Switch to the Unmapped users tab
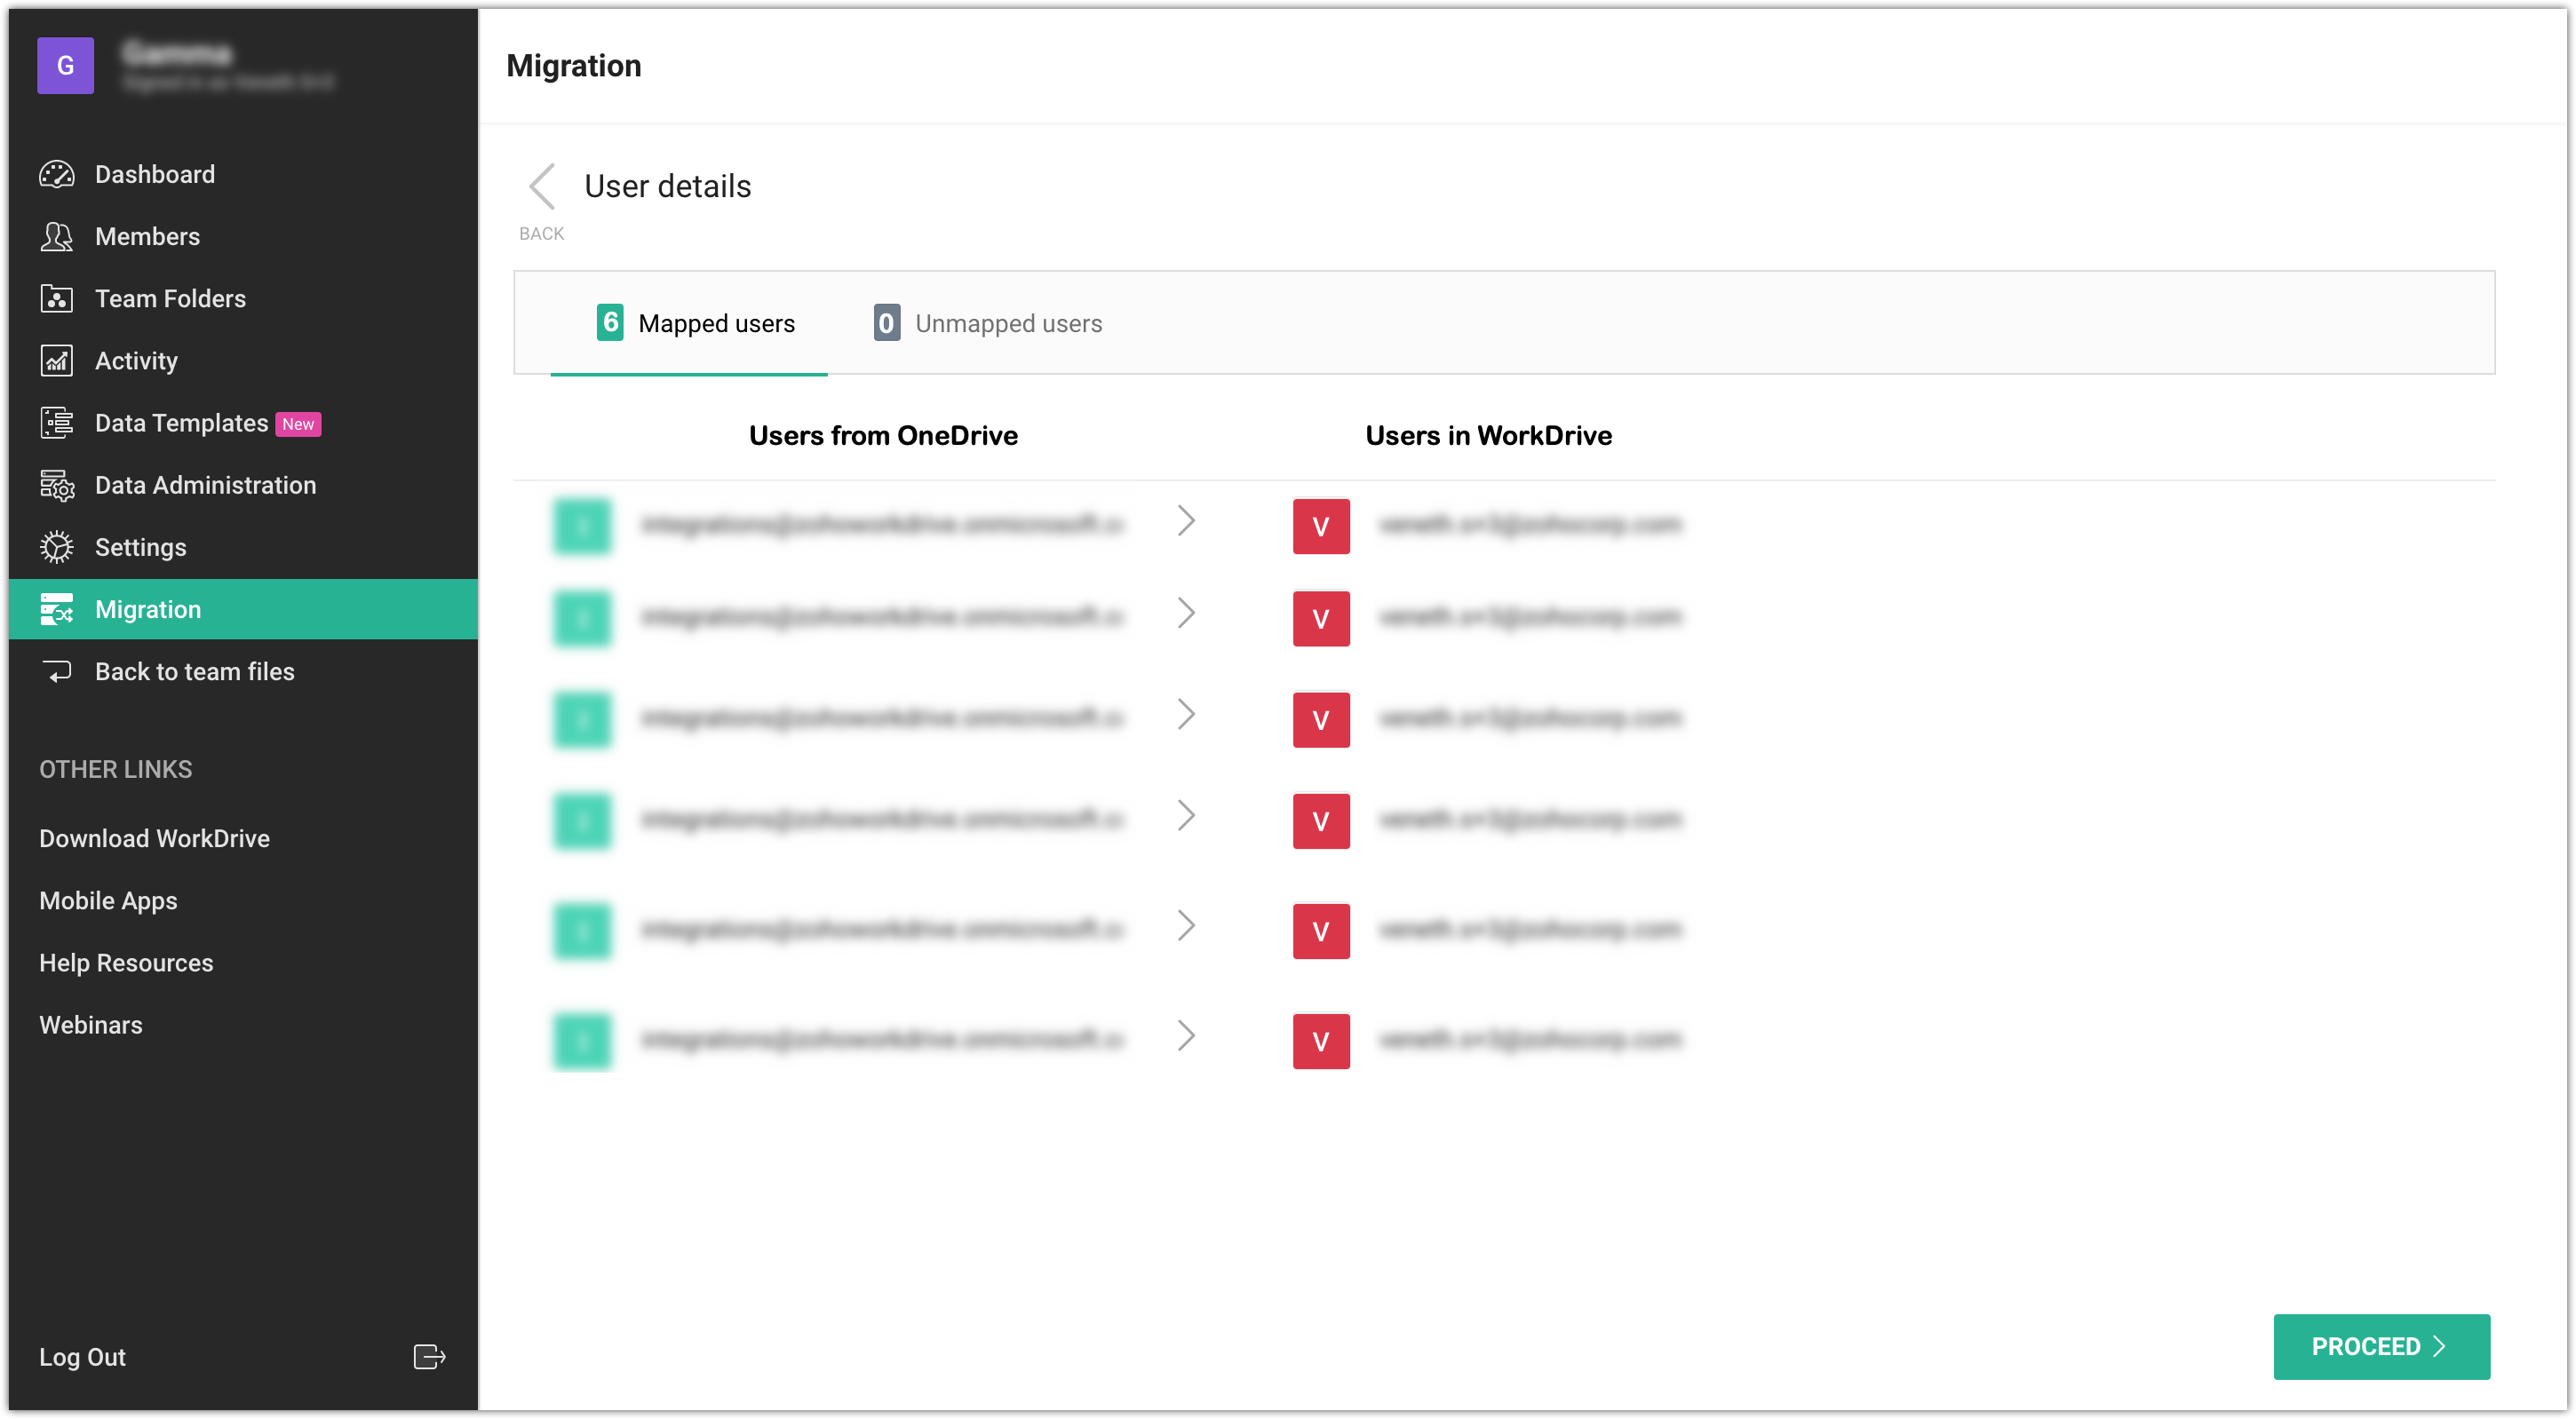Screen dimensions: 2576x1419 point(988,323)
